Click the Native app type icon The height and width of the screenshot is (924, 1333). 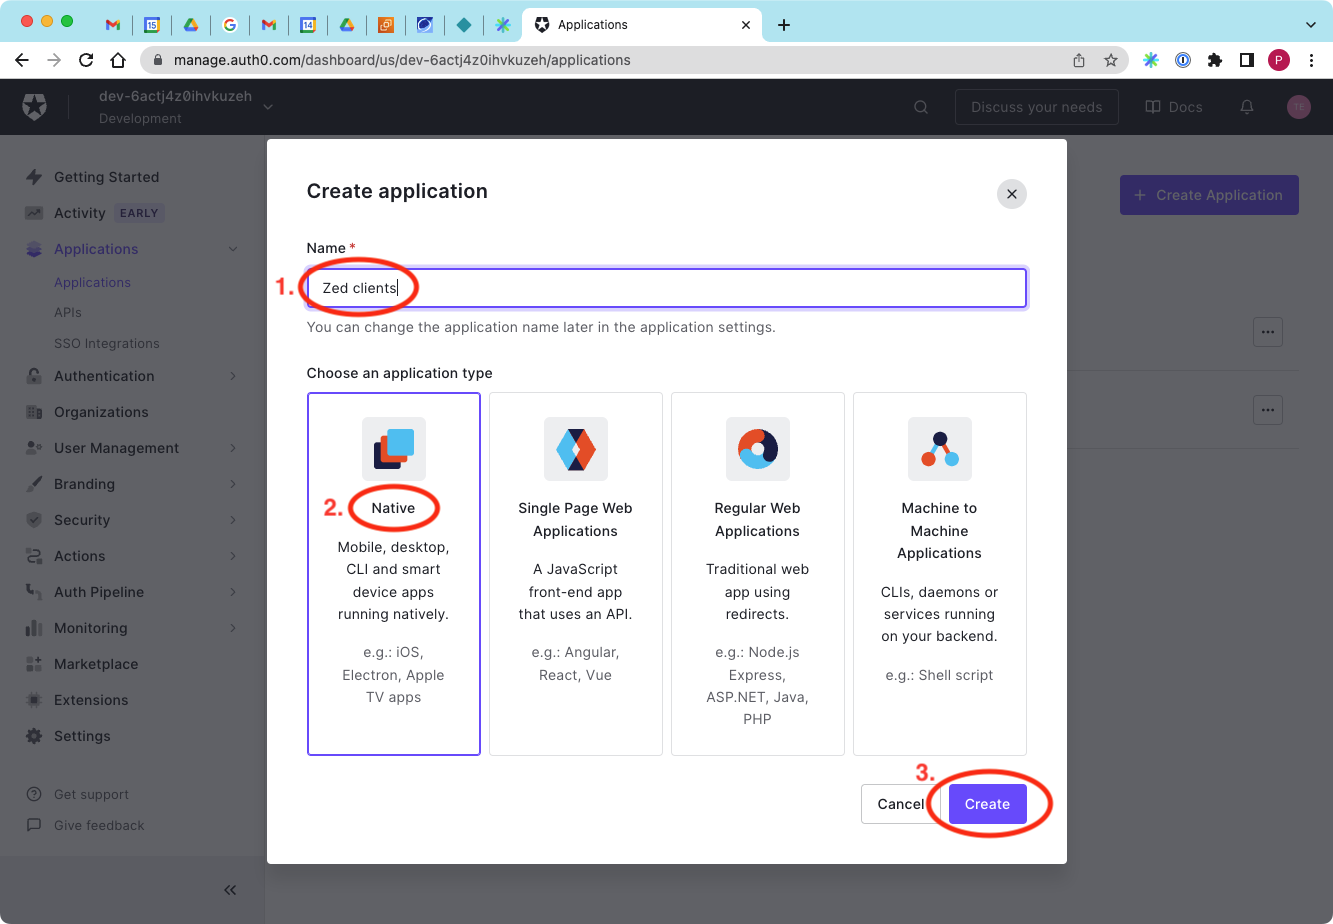[x=394, y=449]
